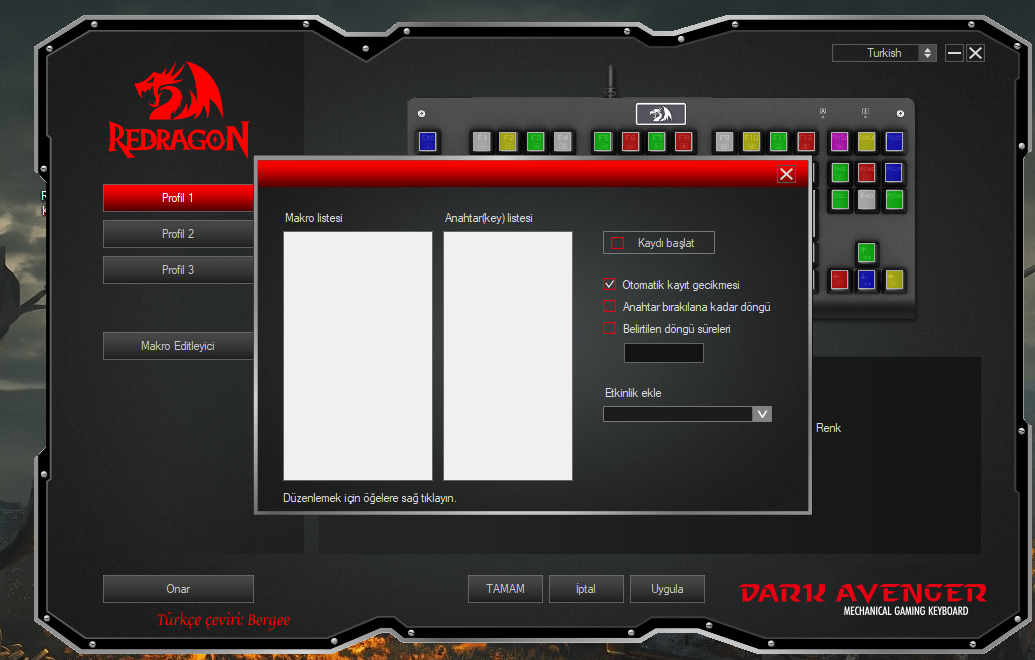Select the green Del key

click(840, 199)
